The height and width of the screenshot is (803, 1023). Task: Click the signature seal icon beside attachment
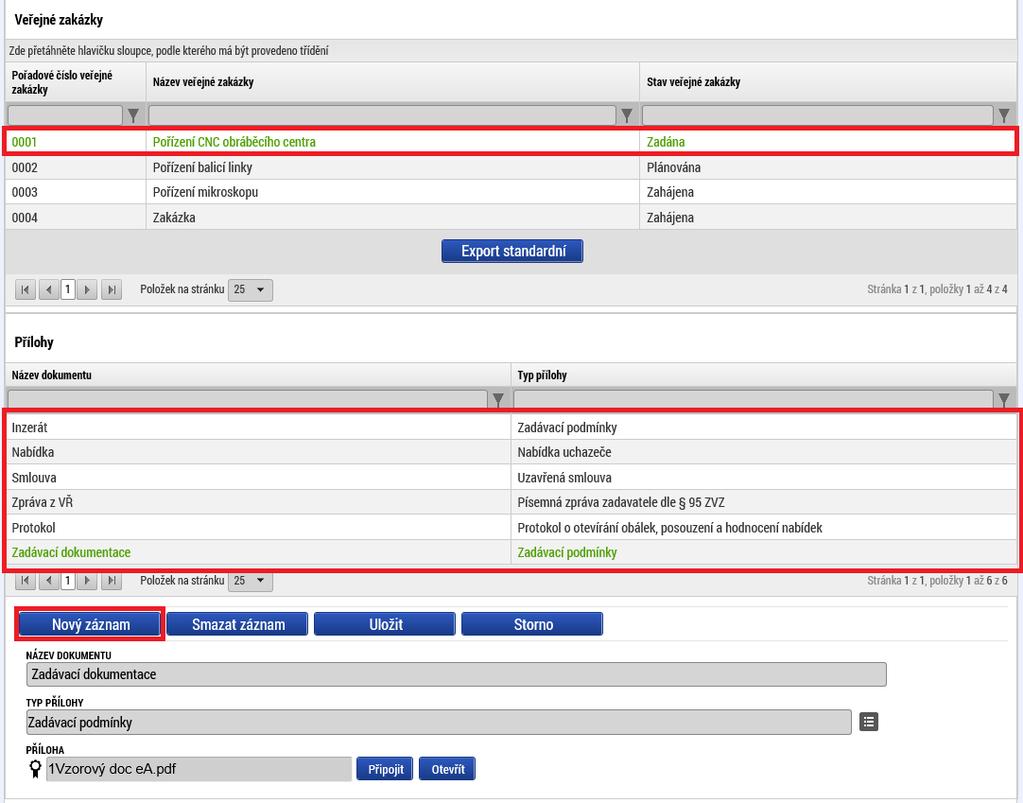click(35, 768)
